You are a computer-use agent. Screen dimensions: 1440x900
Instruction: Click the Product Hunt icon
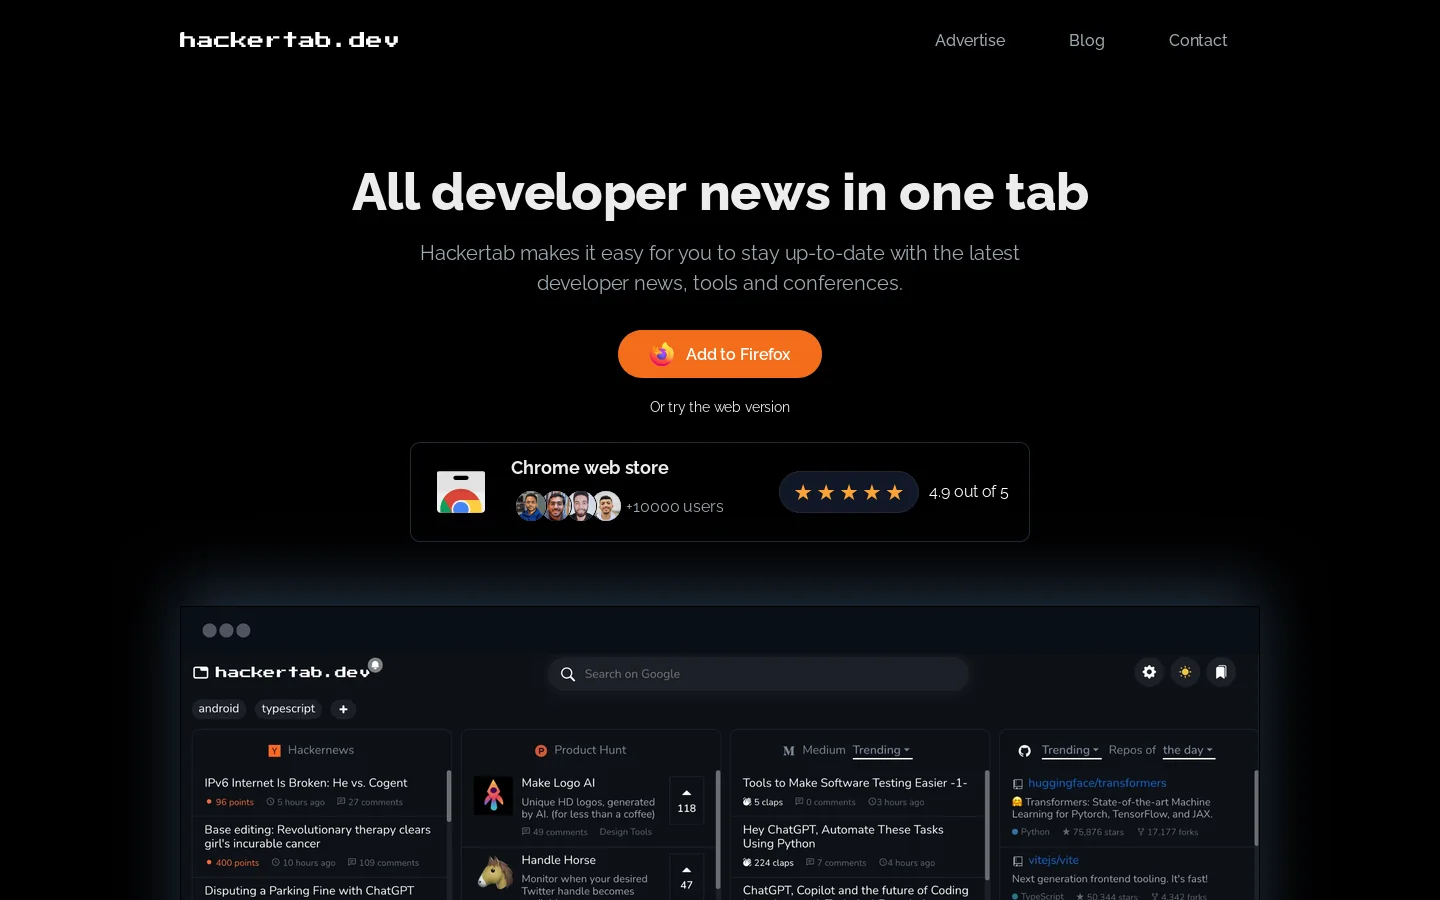(541, 751)
